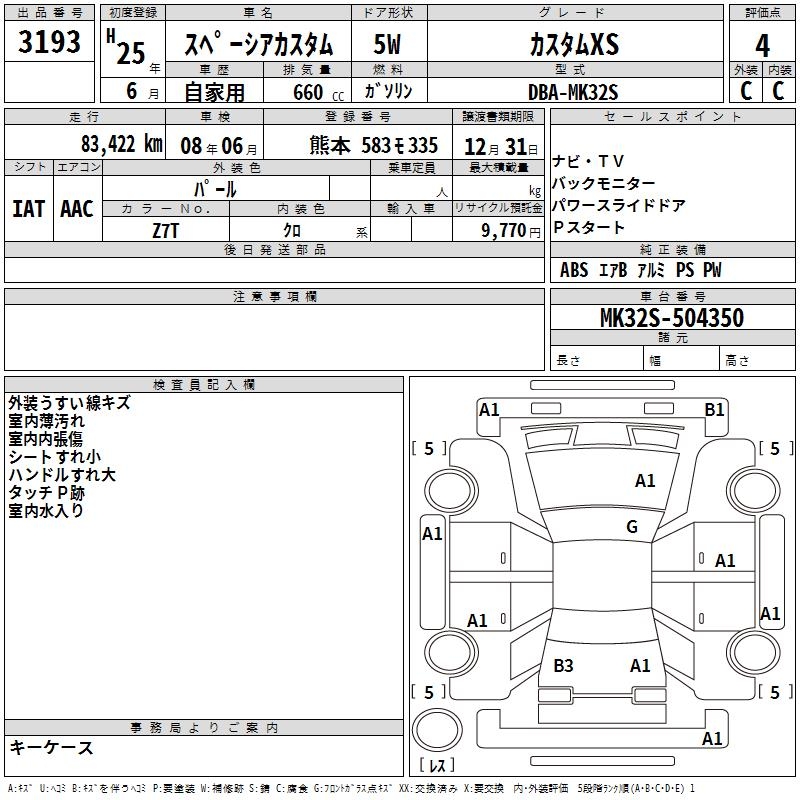
Task: Select the キーケース note in the office notice box
Action: 52,748
